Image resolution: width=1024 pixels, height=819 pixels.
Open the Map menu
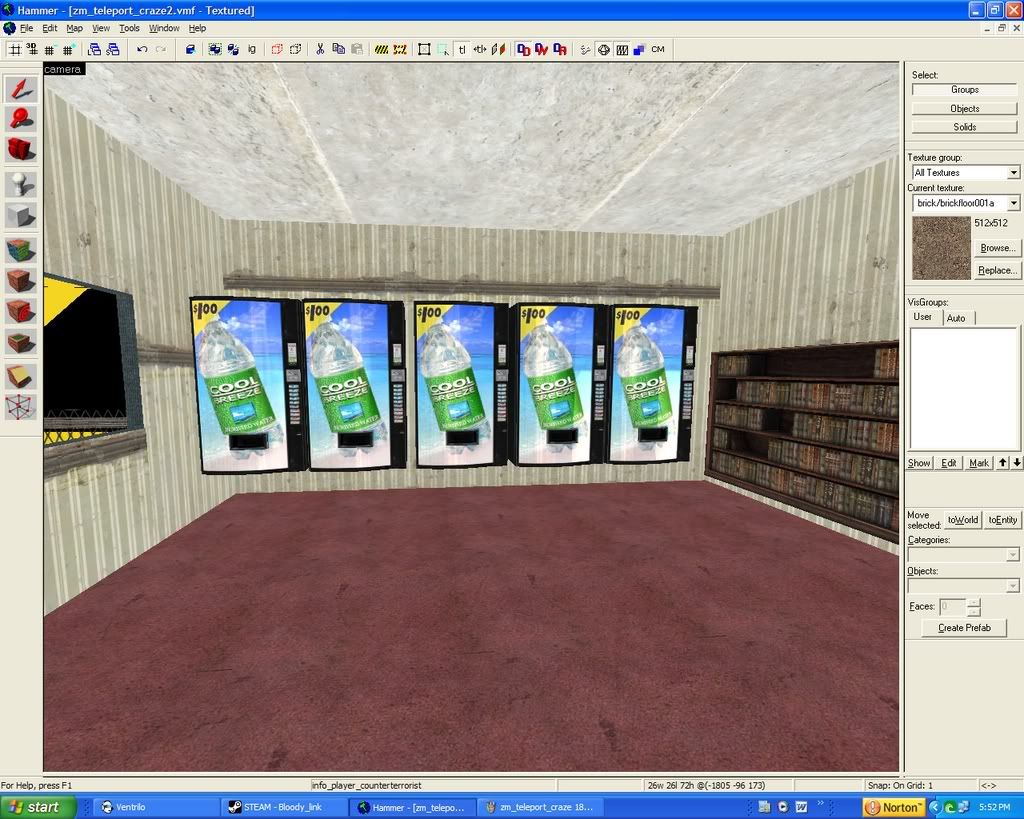pos(75,28)
